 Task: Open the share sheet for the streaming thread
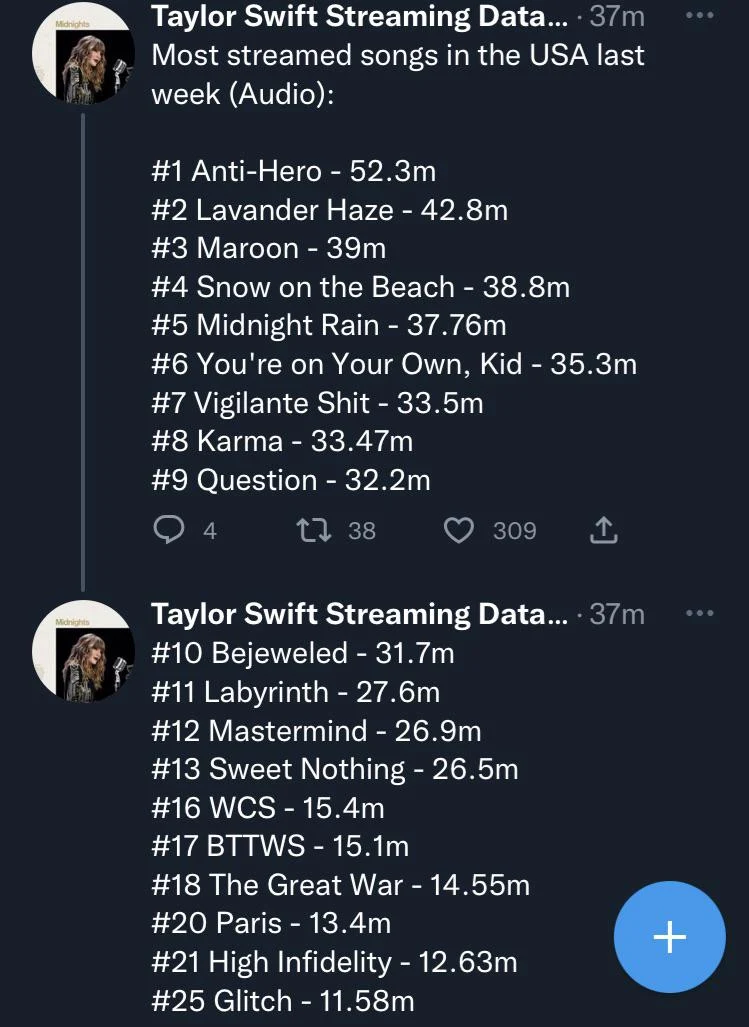(x=602, y=530)
